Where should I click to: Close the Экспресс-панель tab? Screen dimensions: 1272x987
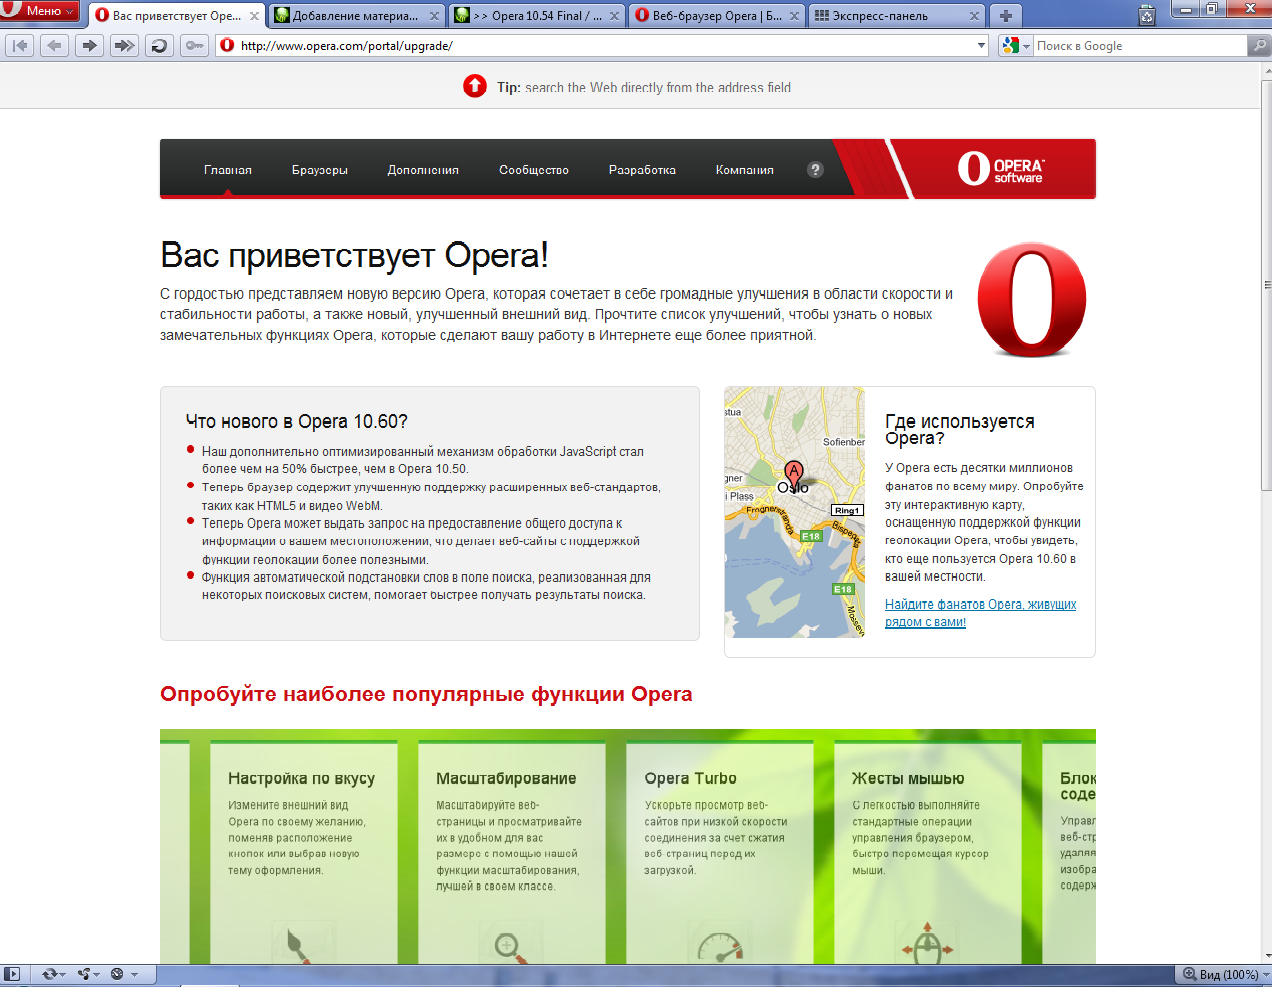click(x=974, y=16)
